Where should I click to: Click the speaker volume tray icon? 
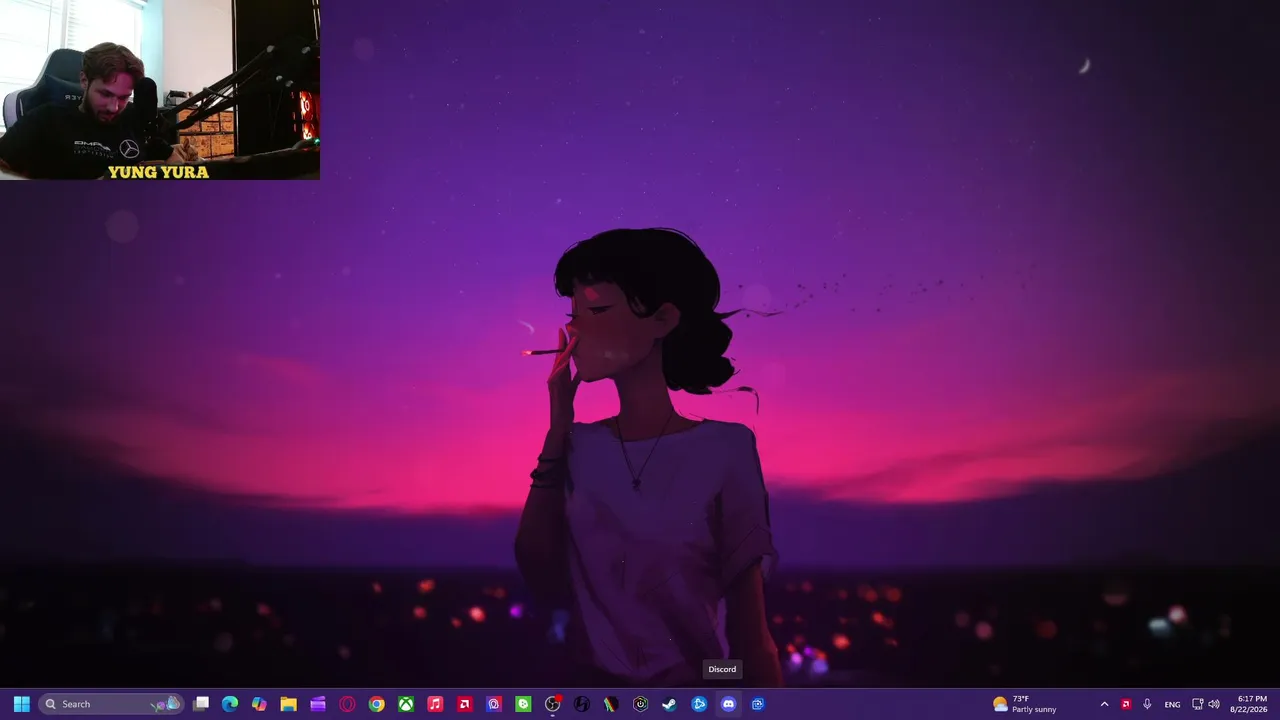1214,704
